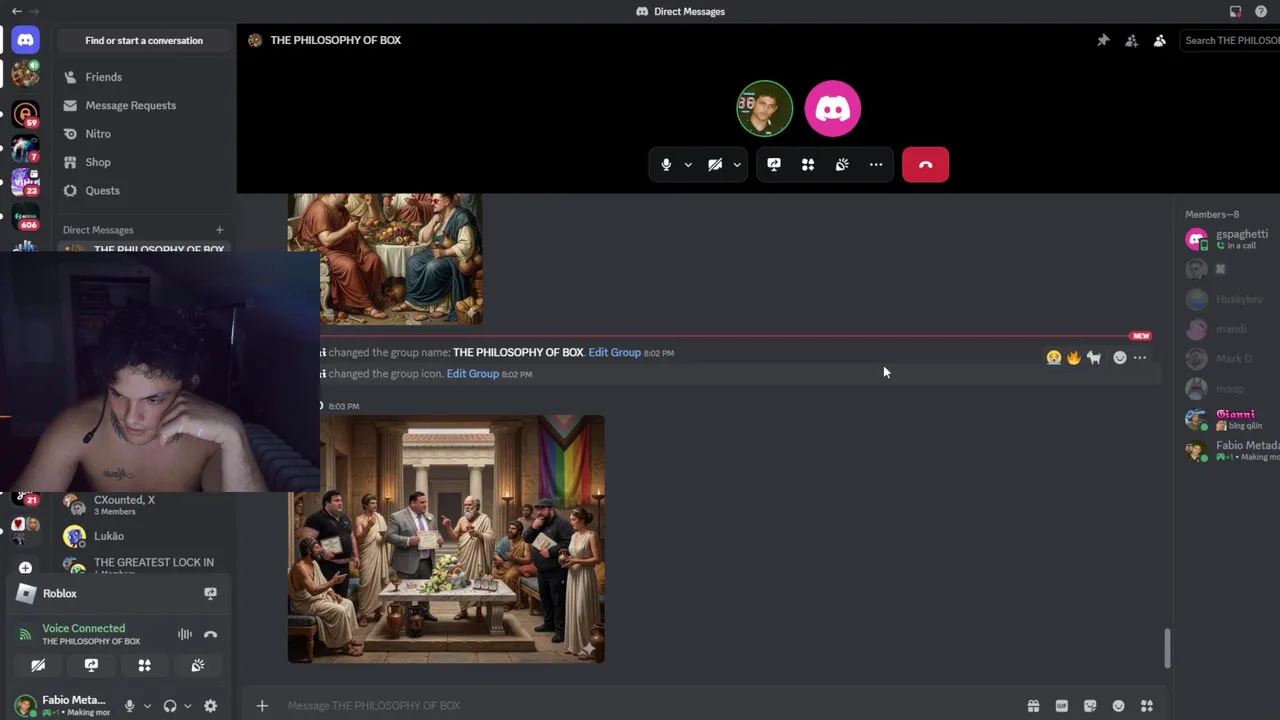Mute microphone in user panel
Viewport: 1280px width, 720px height.
[x=129, y=706]
